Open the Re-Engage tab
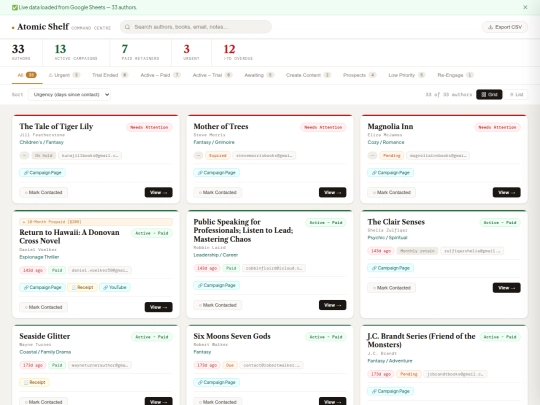This screenshot has height=405, width=540. coord(455,75)
